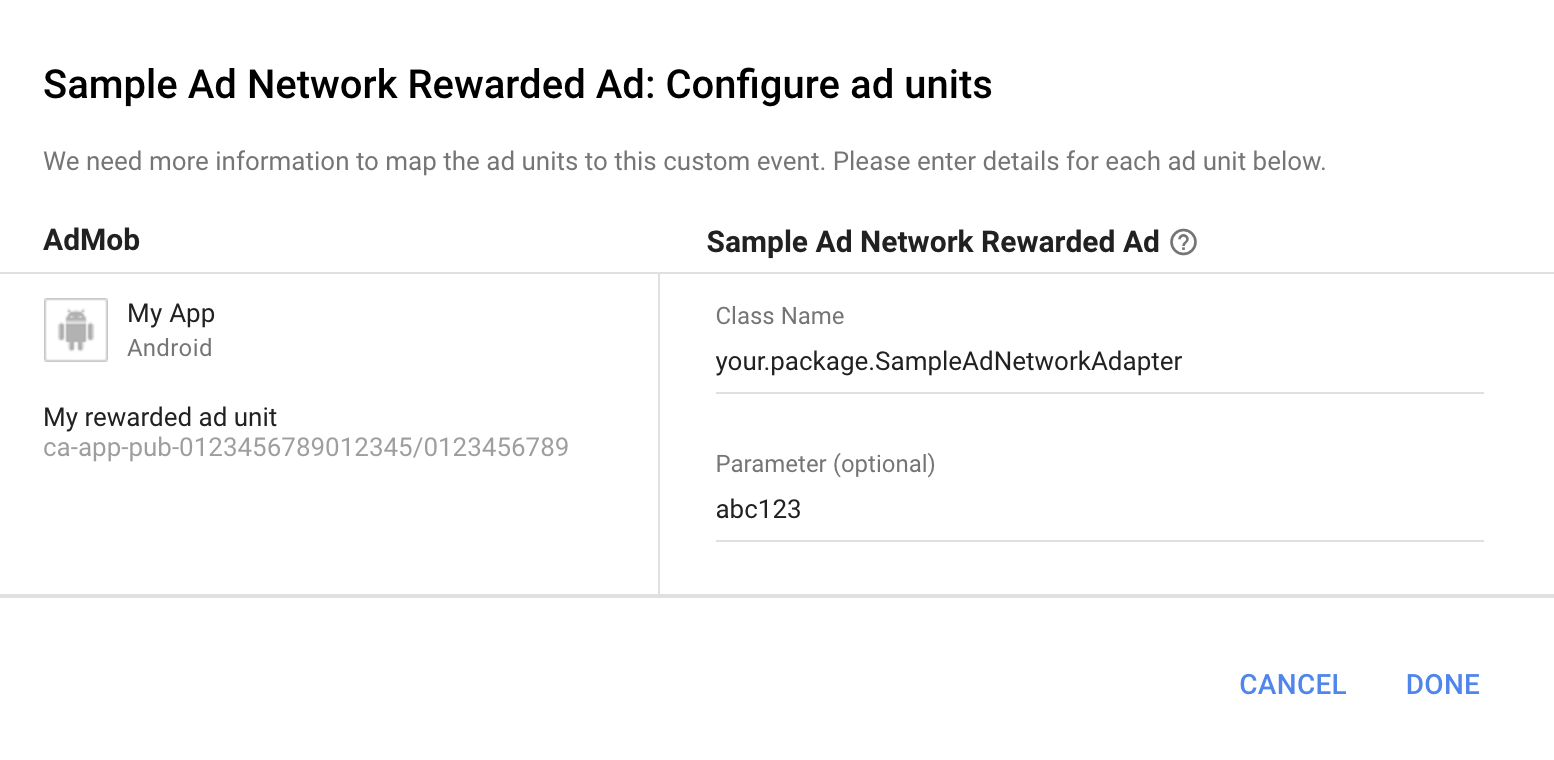The width and height of the screenshot is (1554, 760).
Task: Click the Android platform label under My App
Action: 170,348
